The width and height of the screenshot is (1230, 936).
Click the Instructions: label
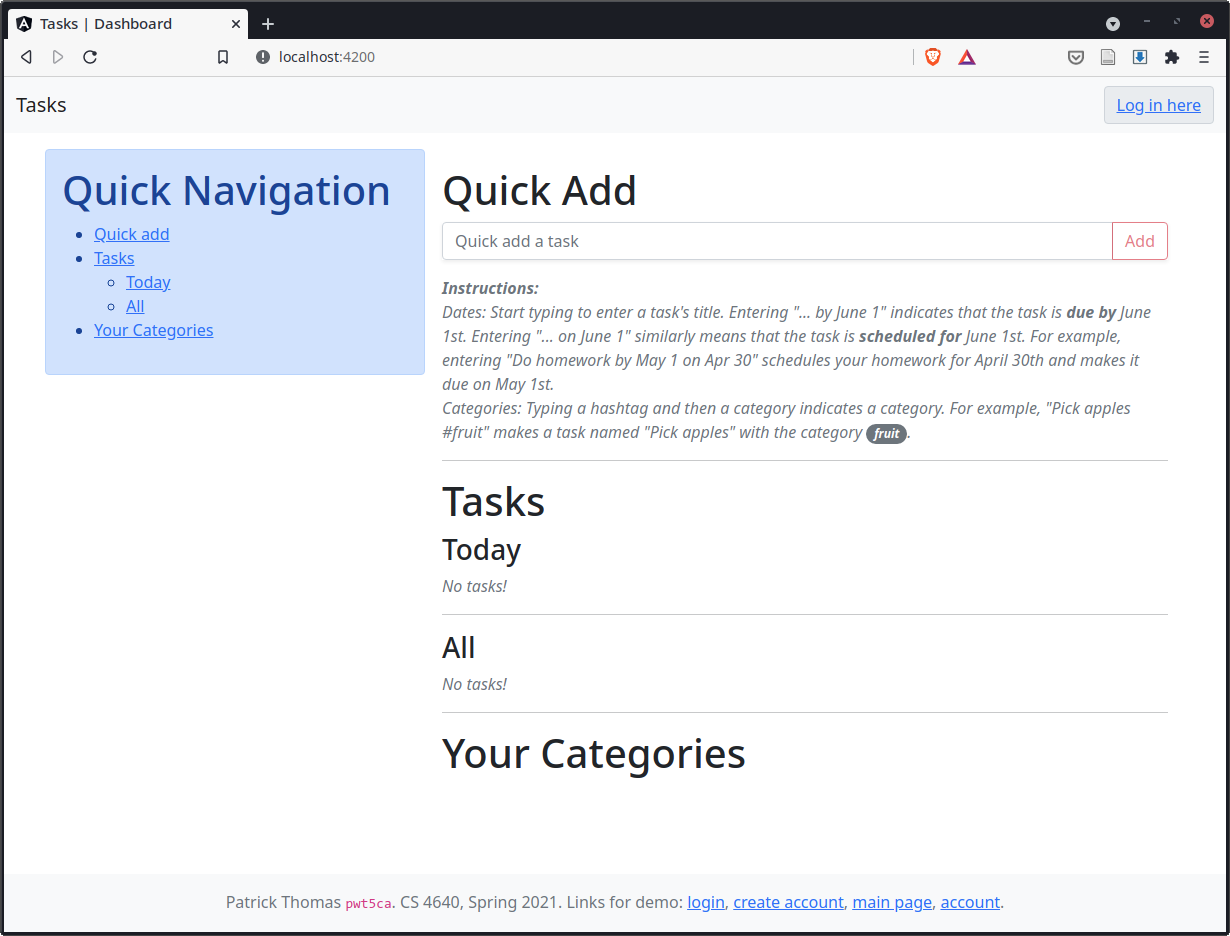[490, 288]
